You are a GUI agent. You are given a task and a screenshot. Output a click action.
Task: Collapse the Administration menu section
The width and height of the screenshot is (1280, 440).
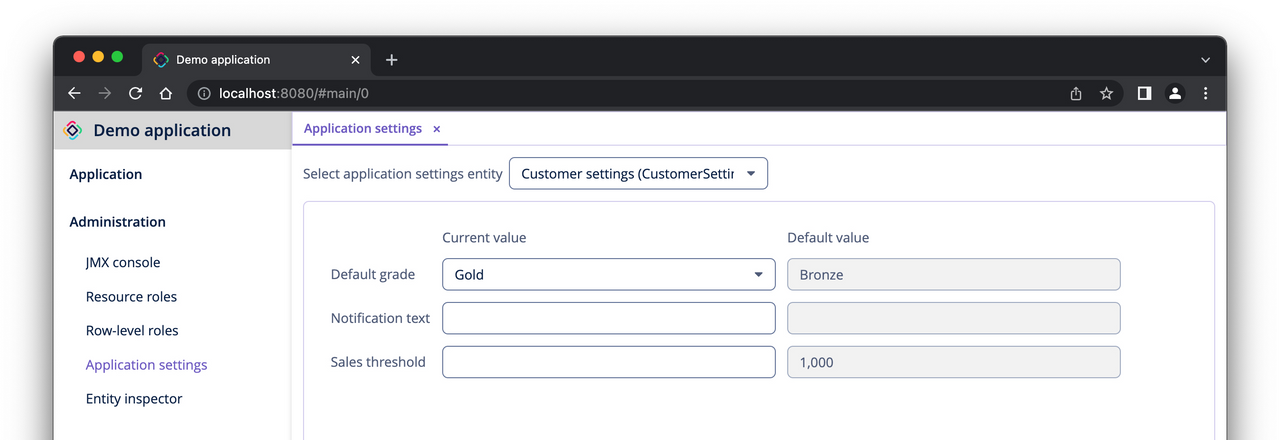coord(117,222)
